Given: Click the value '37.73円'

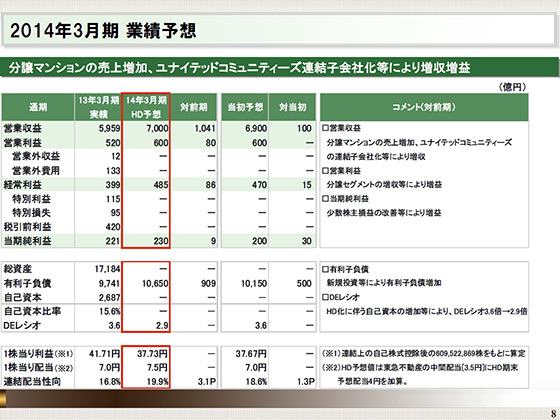Looking at the screenshot, I should (x=152, y=354).
